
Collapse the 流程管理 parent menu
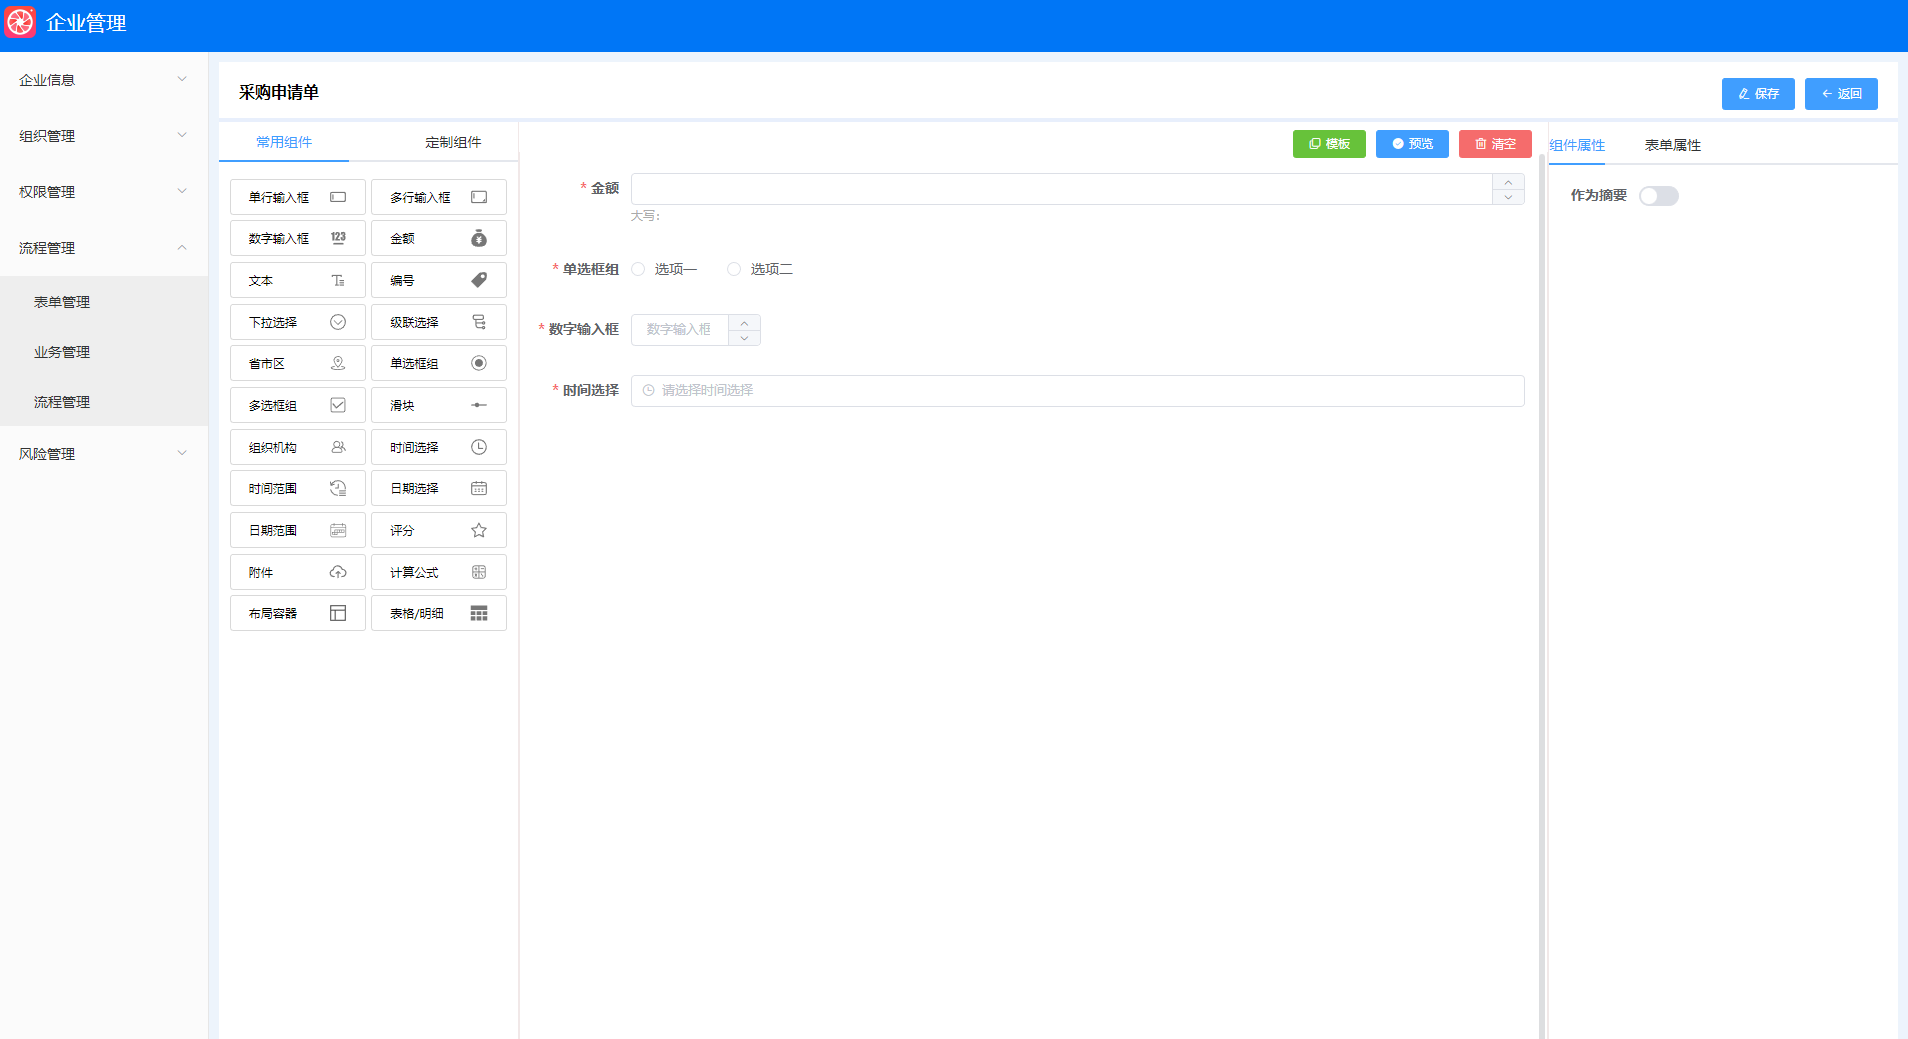pos(104,248)
